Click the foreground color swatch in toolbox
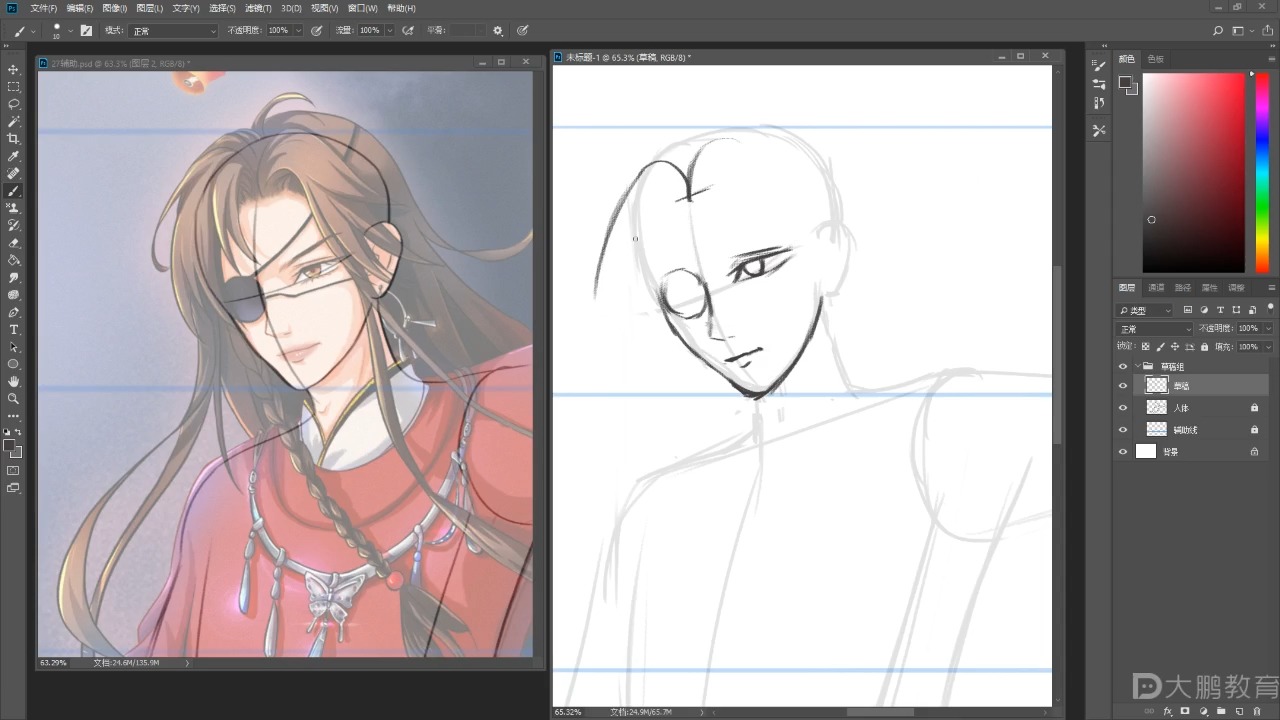Viewport: 1280px width, 720px height. pyautogui.click(x=9, y=444)
